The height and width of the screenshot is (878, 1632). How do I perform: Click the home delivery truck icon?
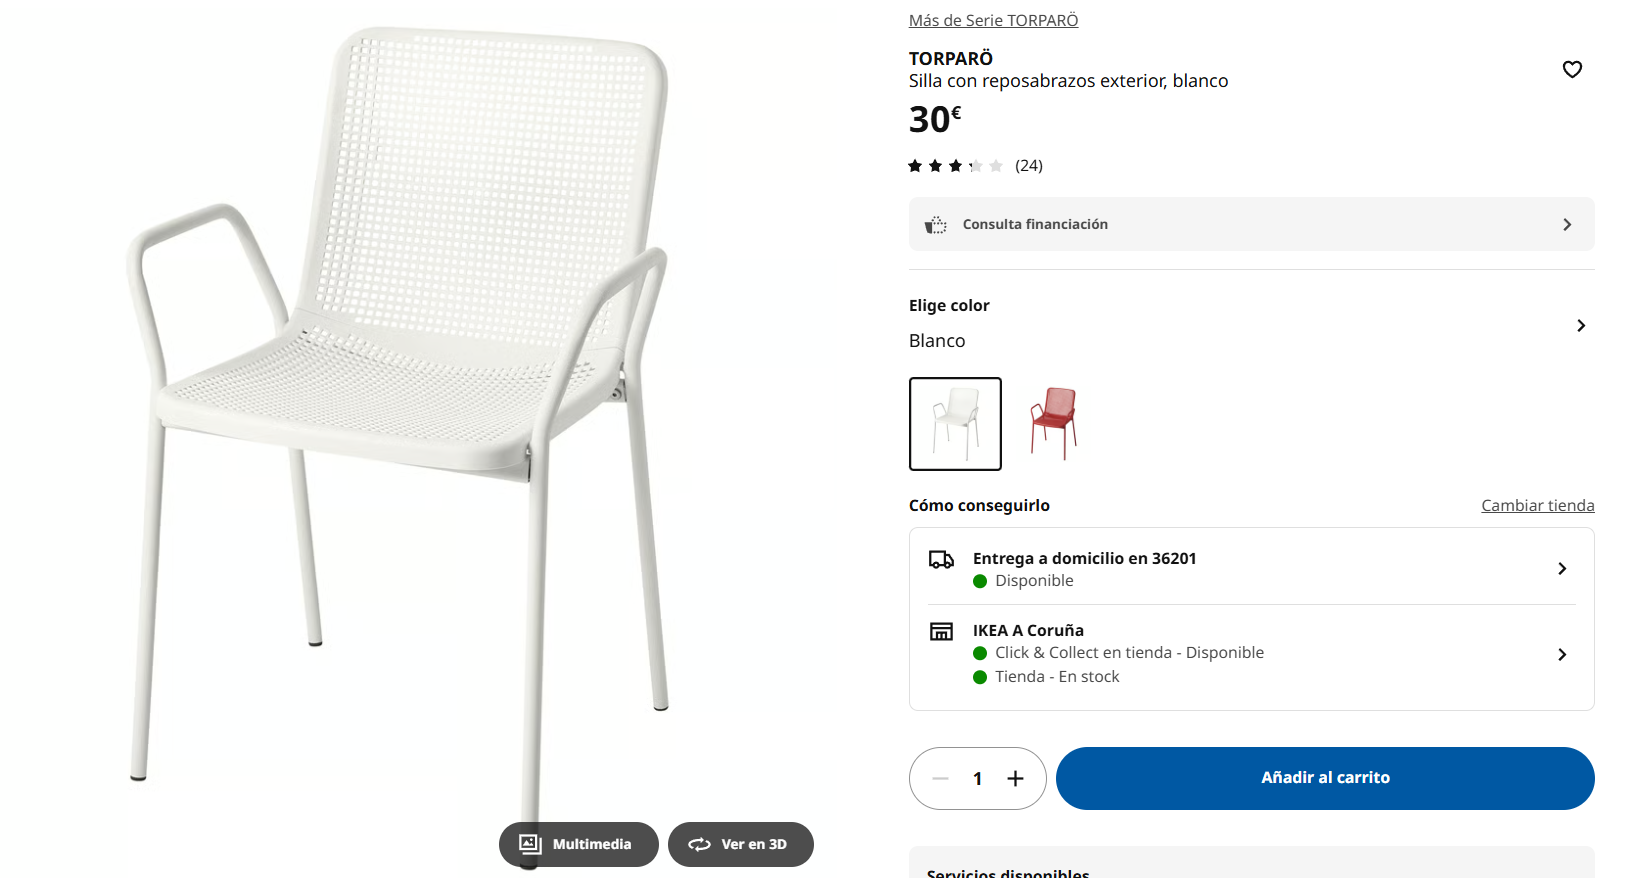pyautogui.click(x=941, y=560)
